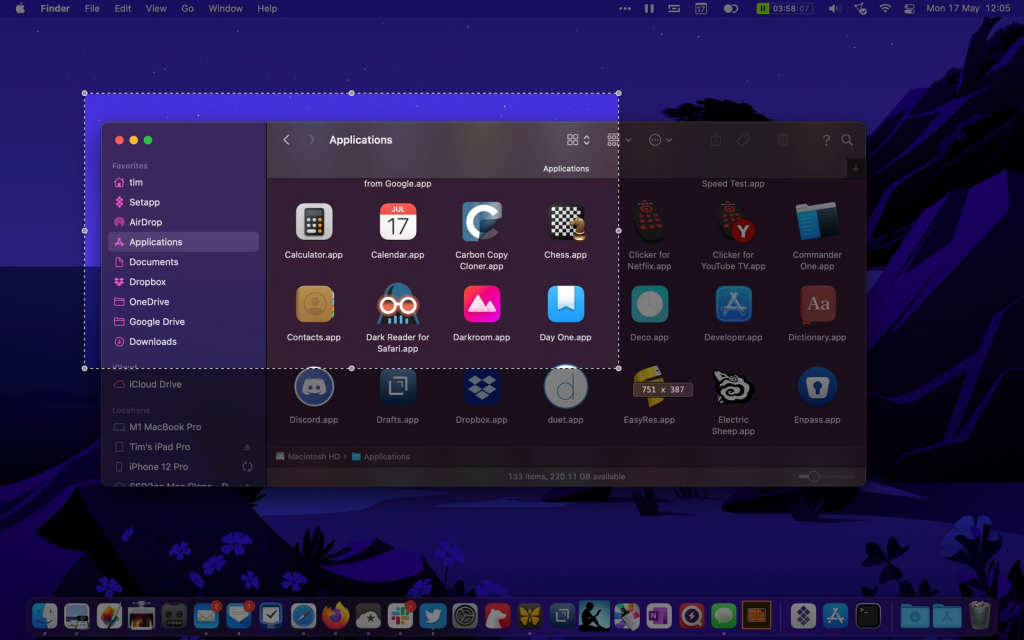Launch Twitter from the Dock
The width and height of the screenshot is (1024, 640).
pos(432,616)
